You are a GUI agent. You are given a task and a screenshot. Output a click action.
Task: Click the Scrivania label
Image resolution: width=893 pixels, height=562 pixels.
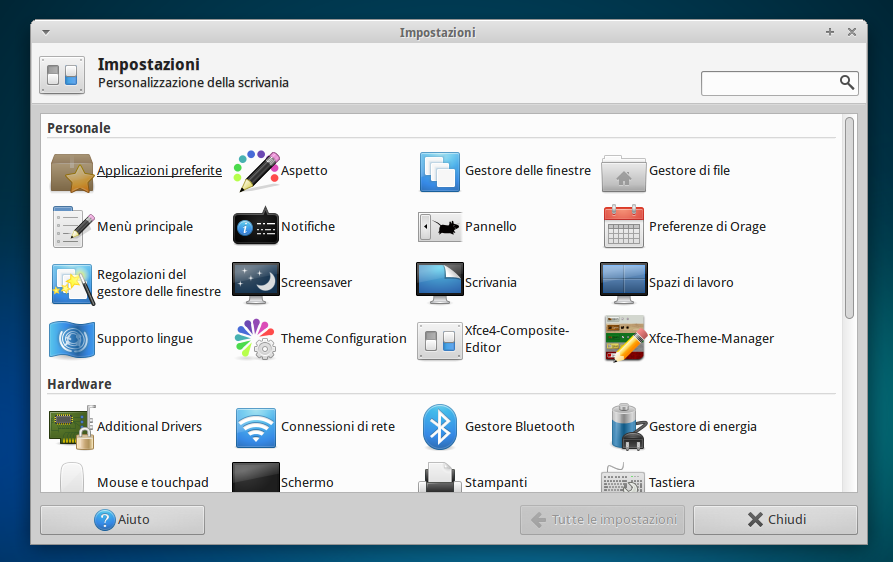pos(491,282)
